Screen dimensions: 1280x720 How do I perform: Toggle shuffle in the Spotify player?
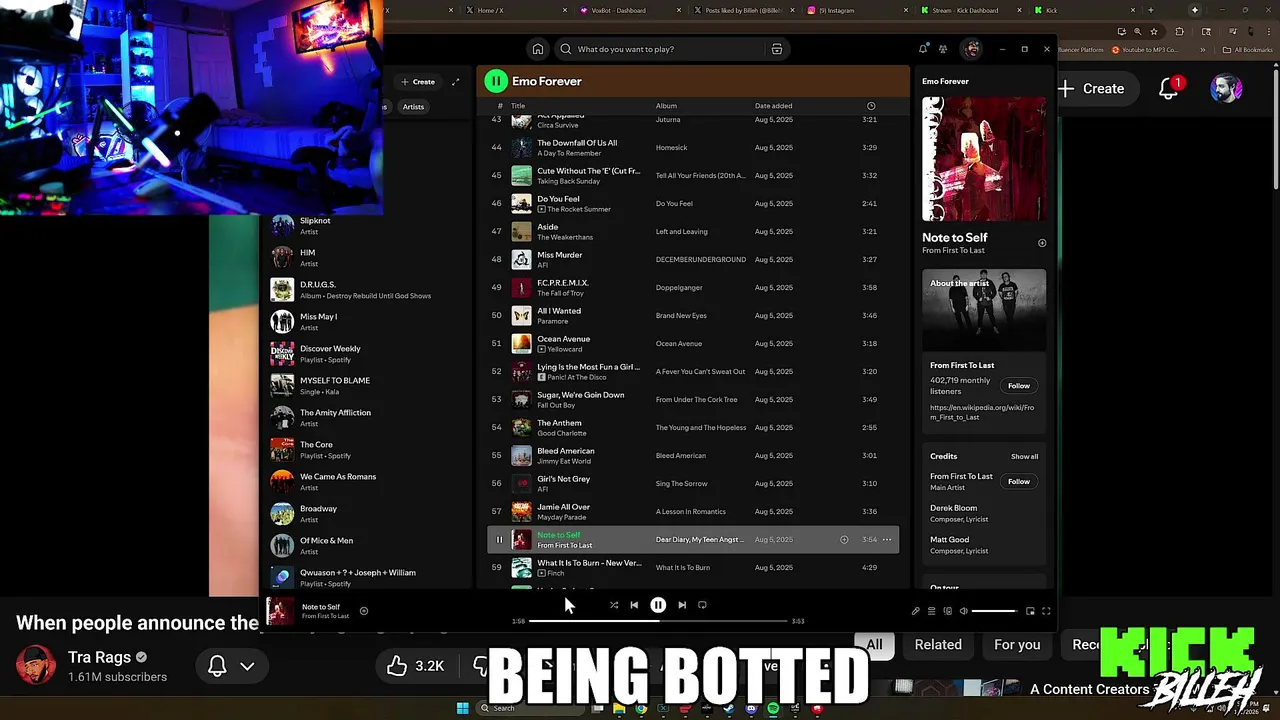coord(613,605)
